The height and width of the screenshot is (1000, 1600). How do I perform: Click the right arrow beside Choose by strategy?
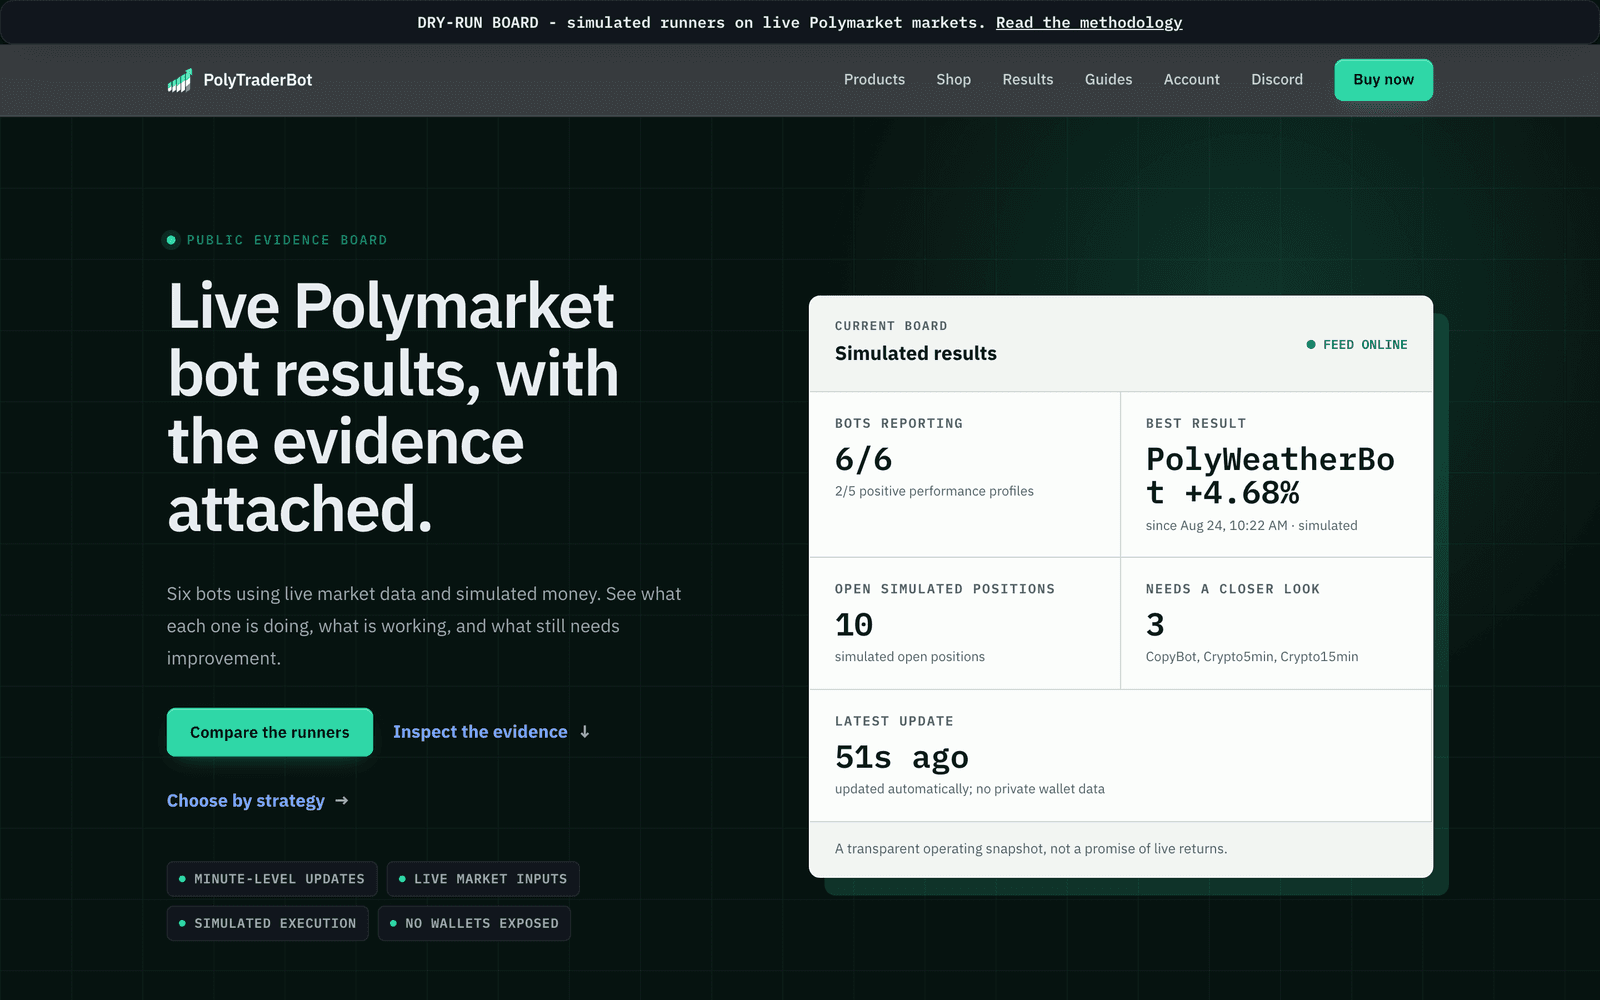[x=342, y=801]
